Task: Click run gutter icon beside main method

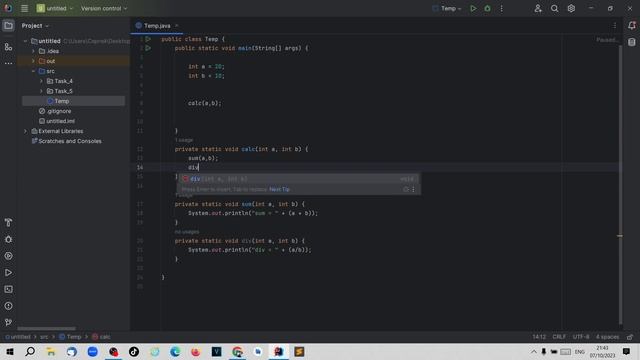Action: click(x=148, y=48)
